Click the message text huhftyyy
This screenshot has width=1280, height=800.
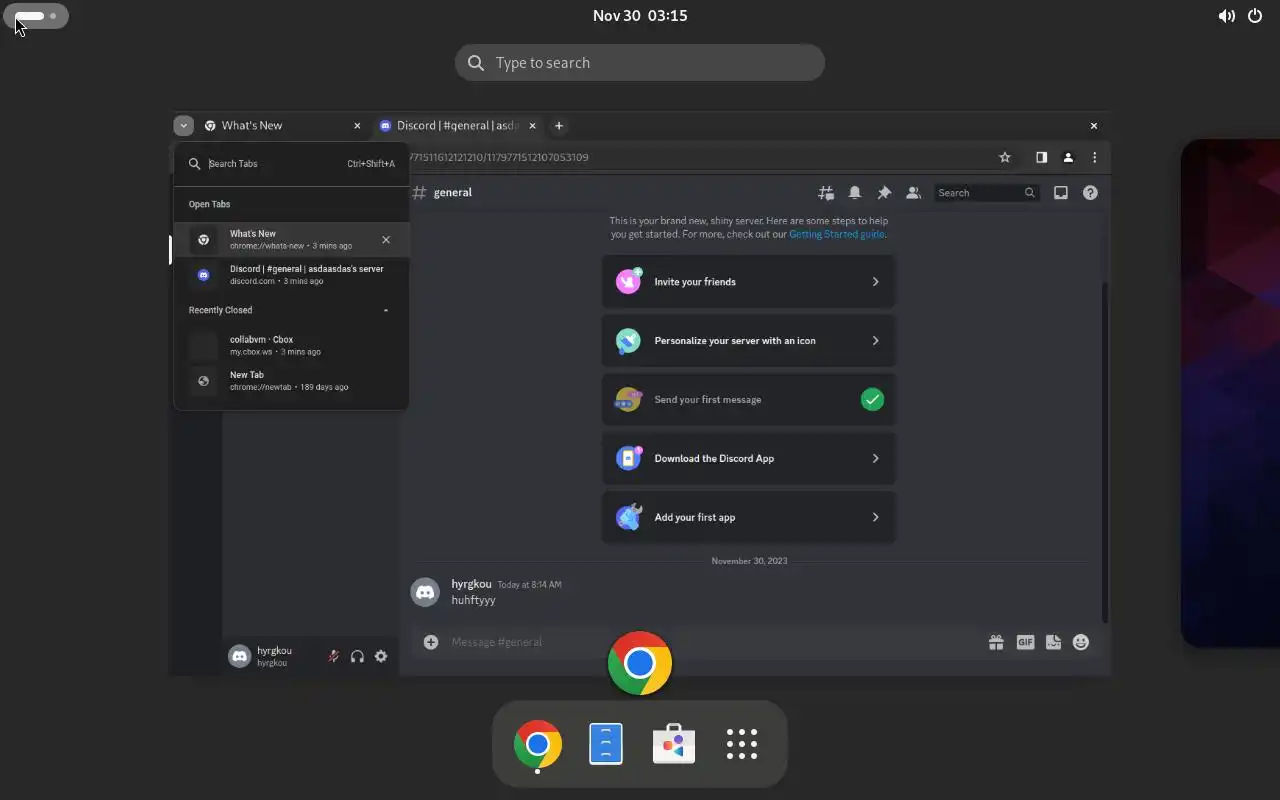pyautogui.click(x=473, y=601)
